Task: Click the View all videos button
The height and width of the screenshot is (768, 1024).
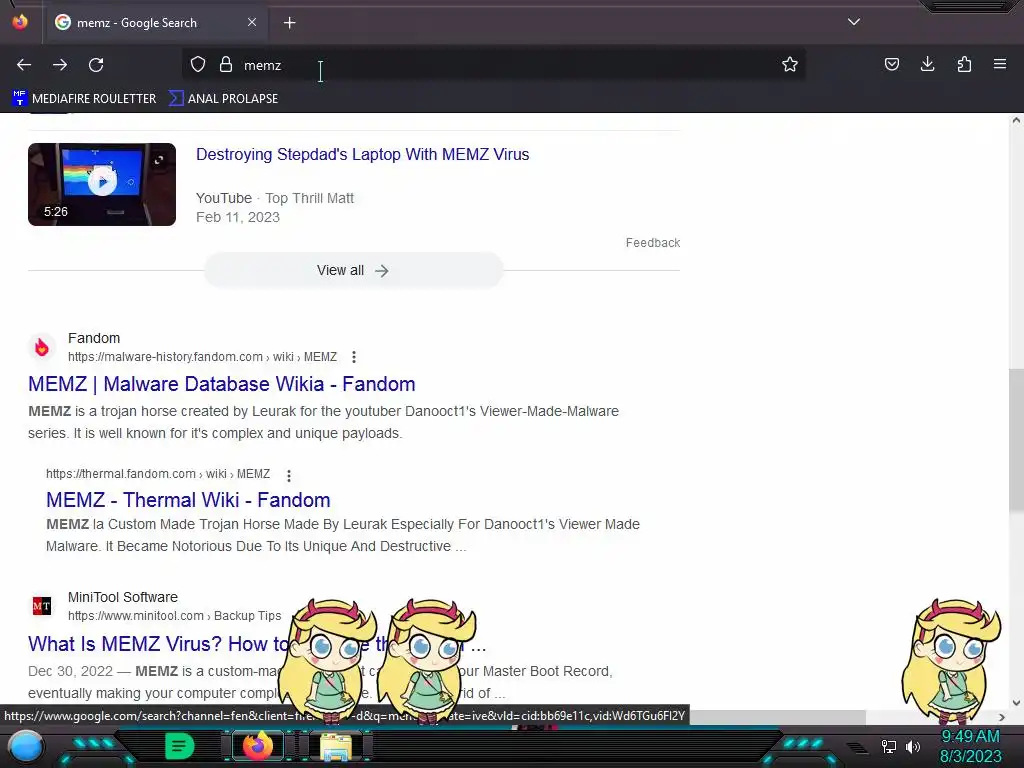Action: pos(353,270)
